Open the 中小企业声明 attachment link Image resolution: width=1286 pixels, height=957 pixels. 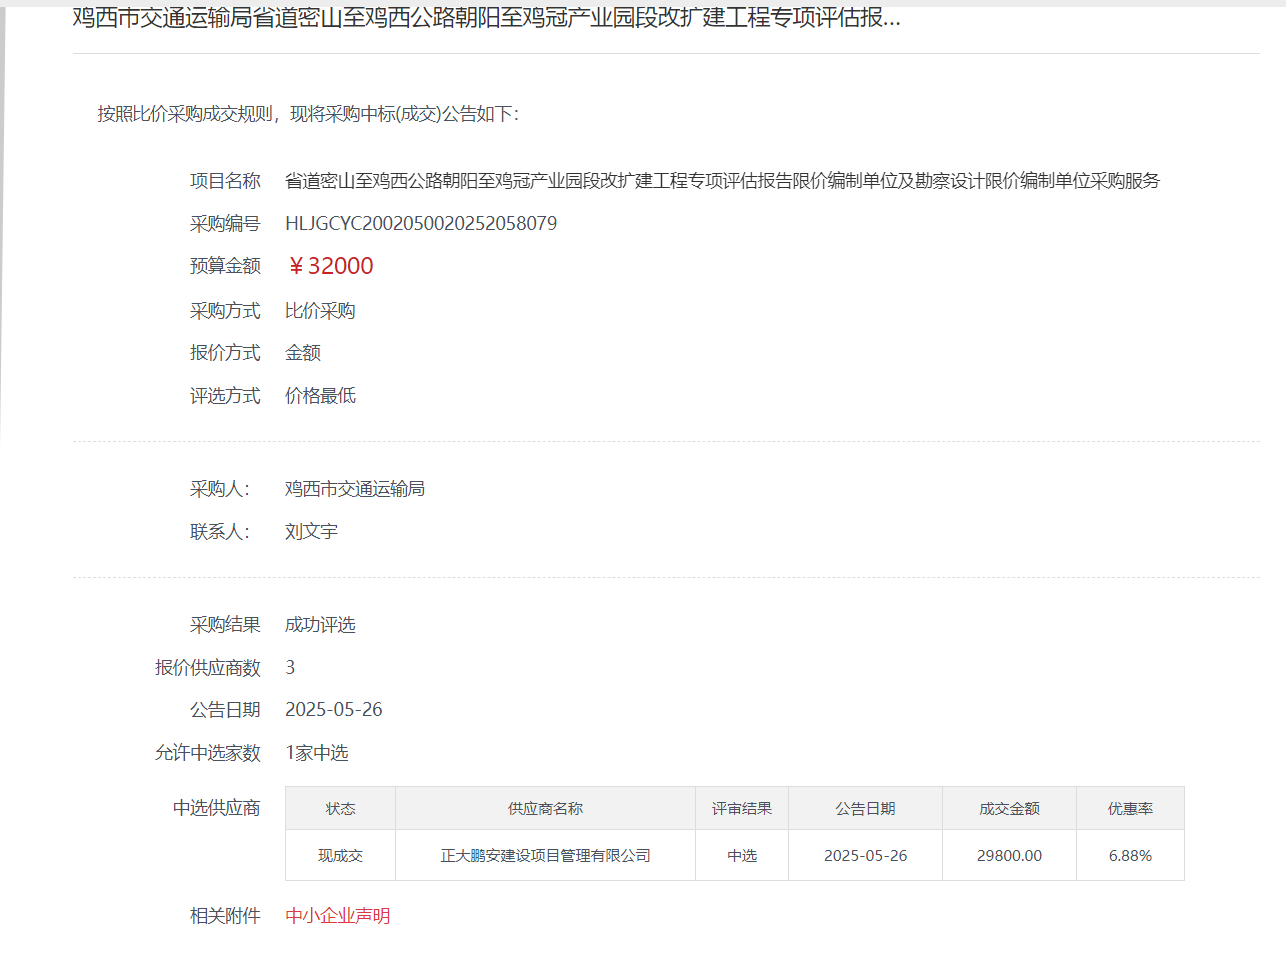(337, 916)
